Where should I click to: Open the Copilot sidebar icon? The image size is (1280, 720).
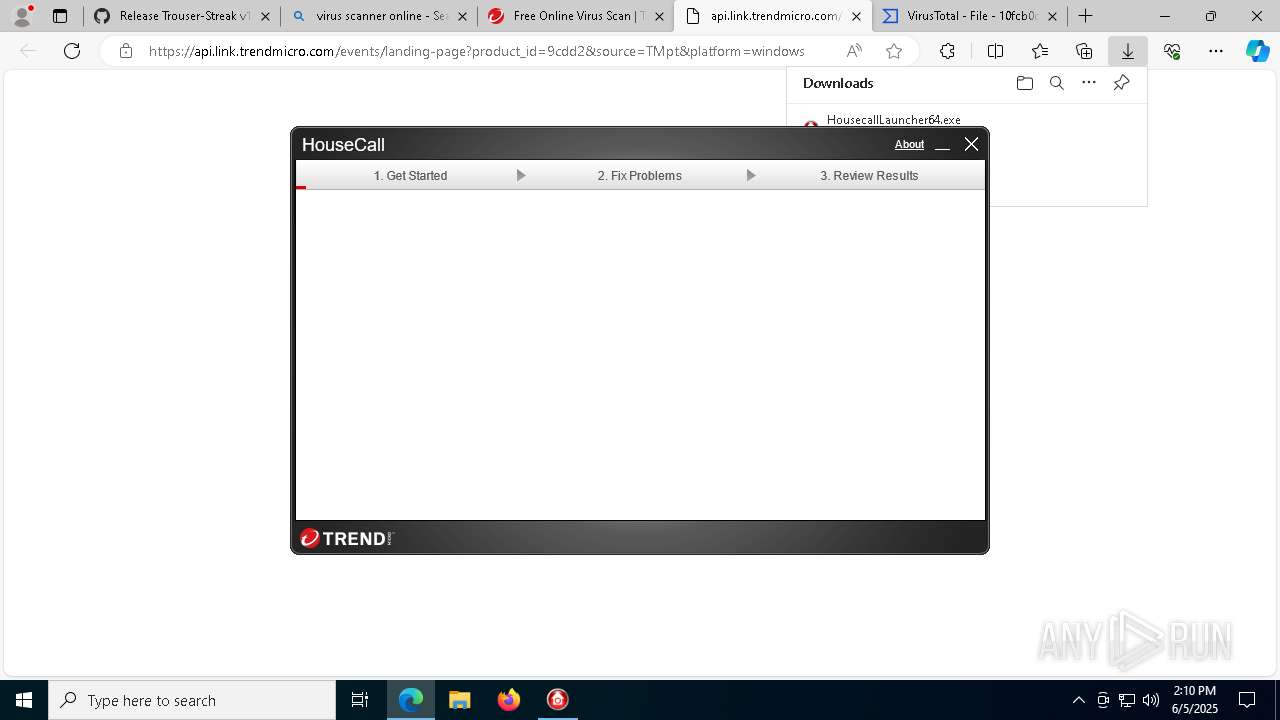1258,51
